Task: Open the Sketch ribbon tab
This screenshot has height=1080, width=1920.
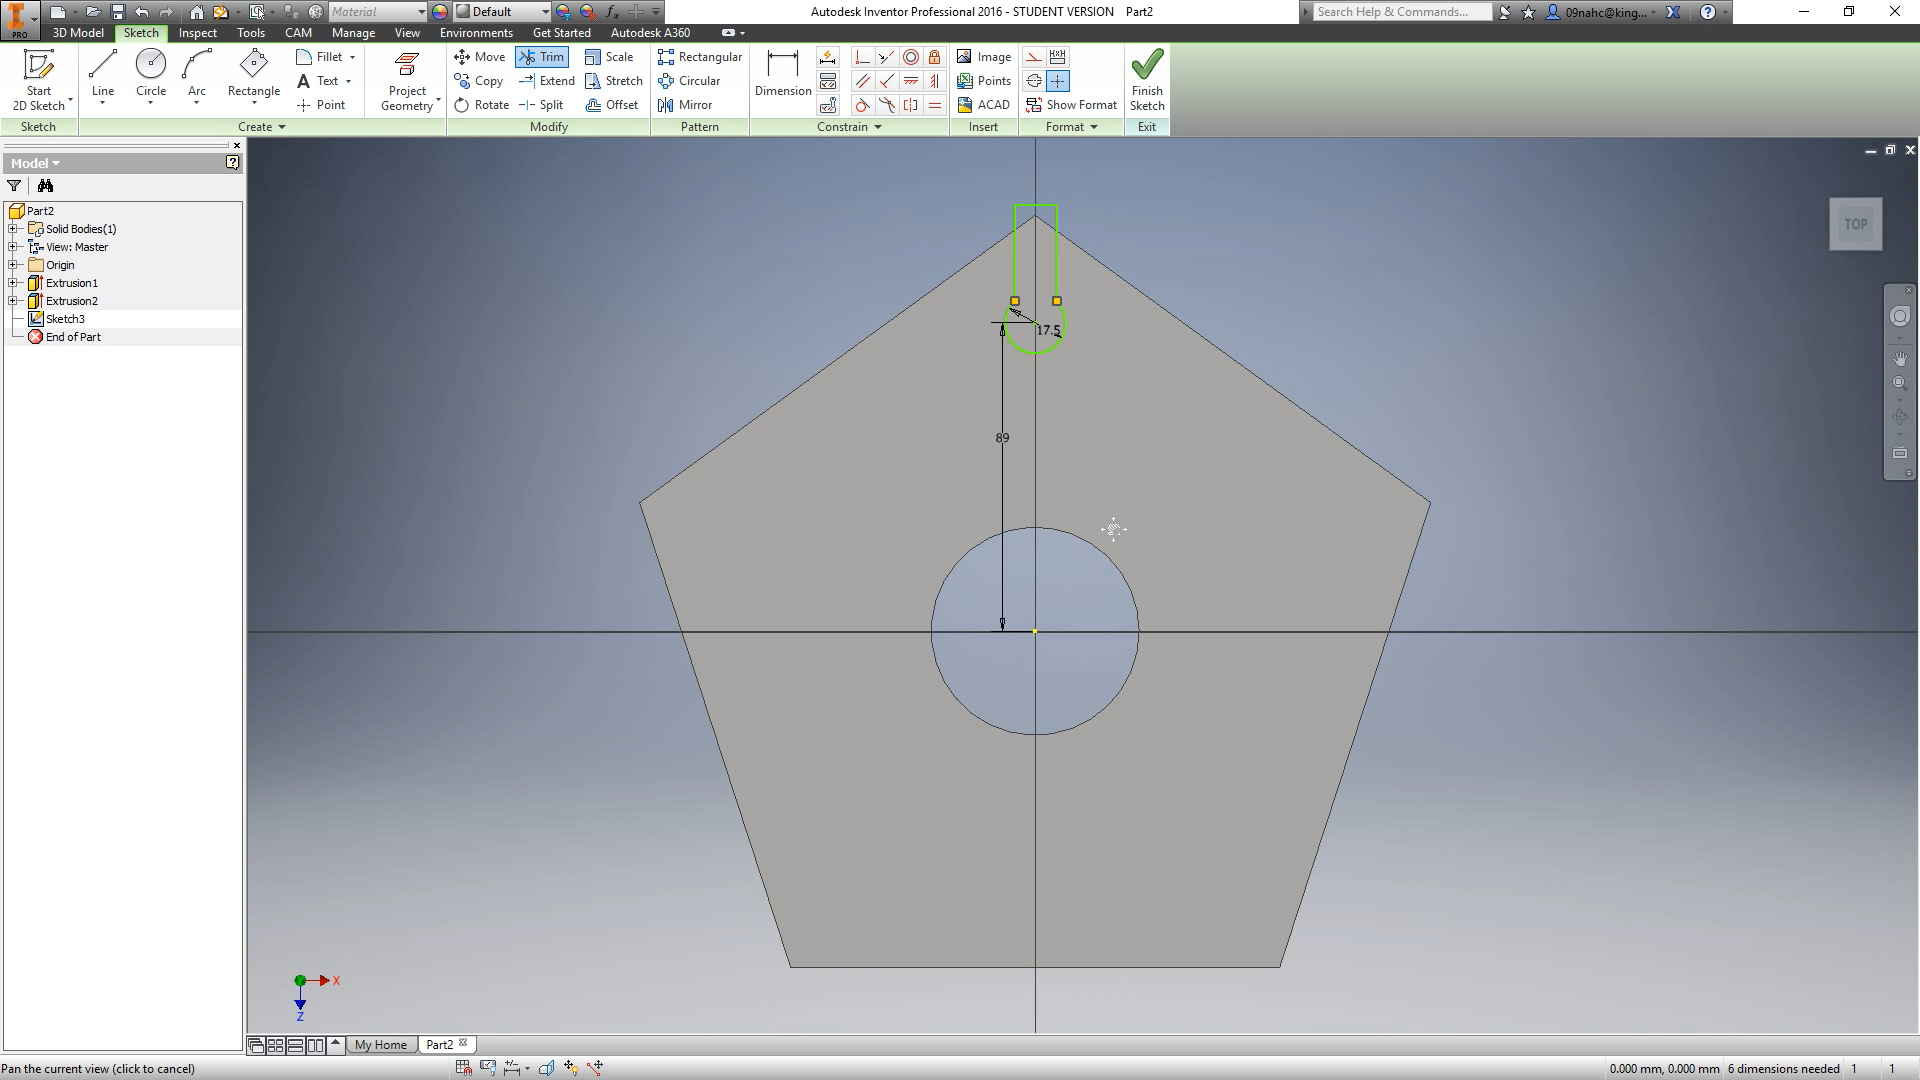Action: point(141,32)
